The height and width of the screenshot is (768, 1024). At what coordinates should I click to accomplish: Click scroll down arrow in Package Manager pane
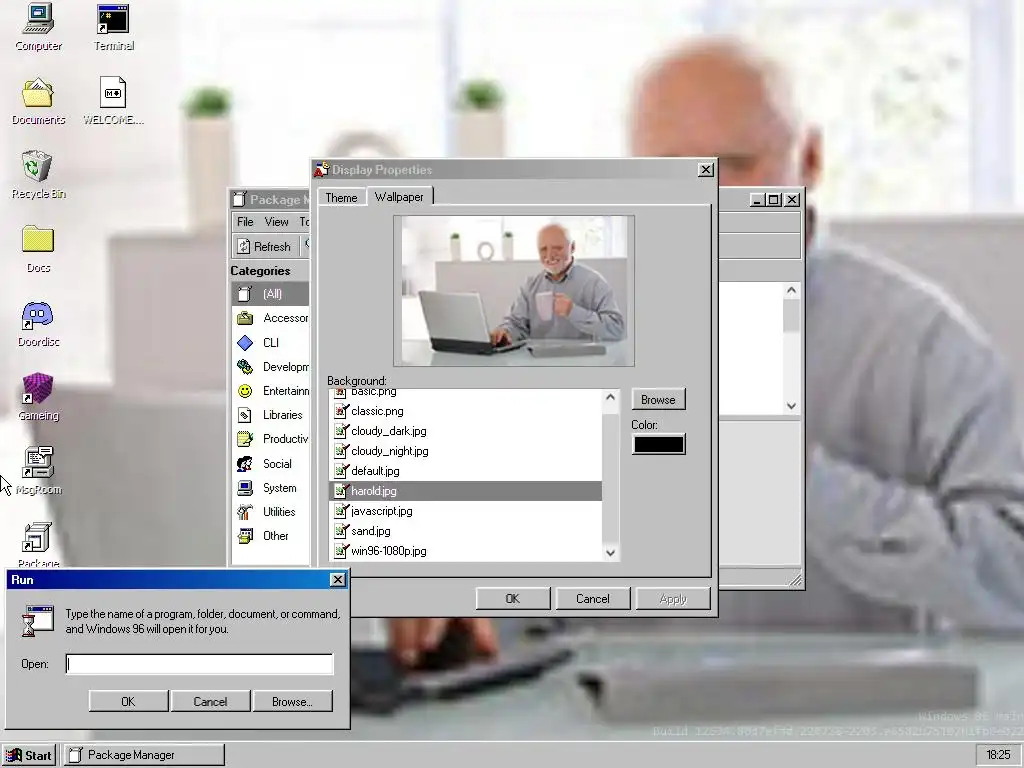coord(792,406)
